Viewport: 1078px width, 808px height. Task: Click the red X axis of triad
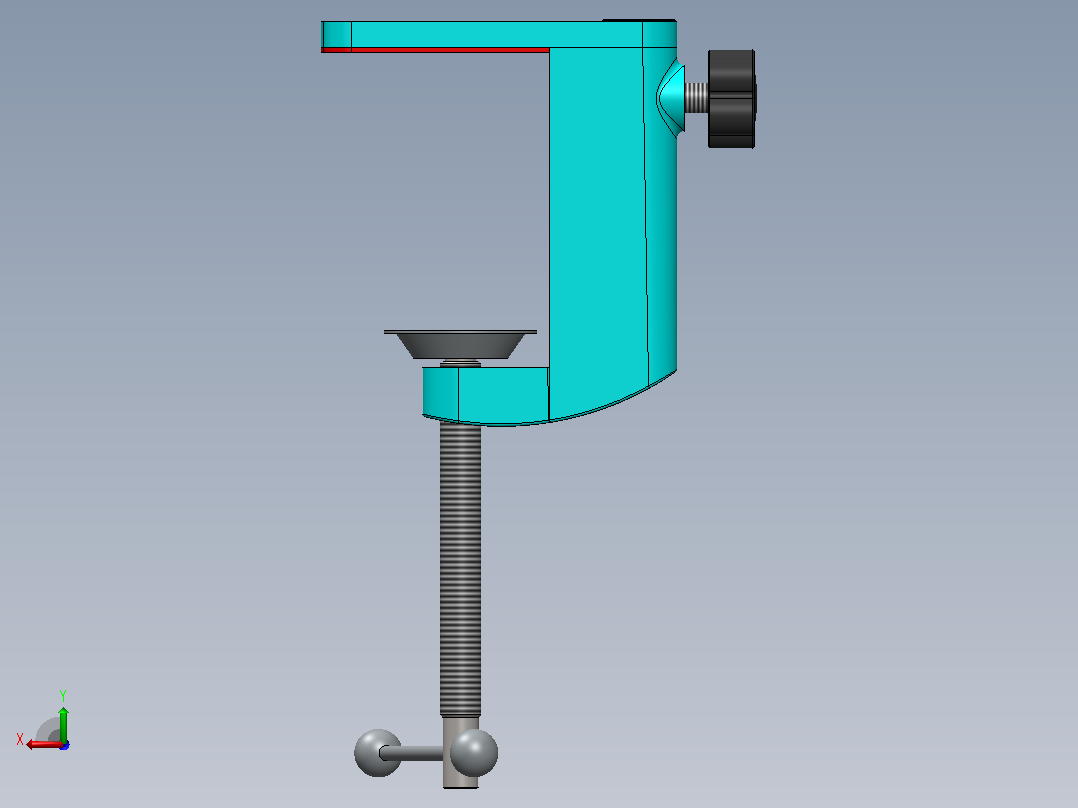coord(44,745)
